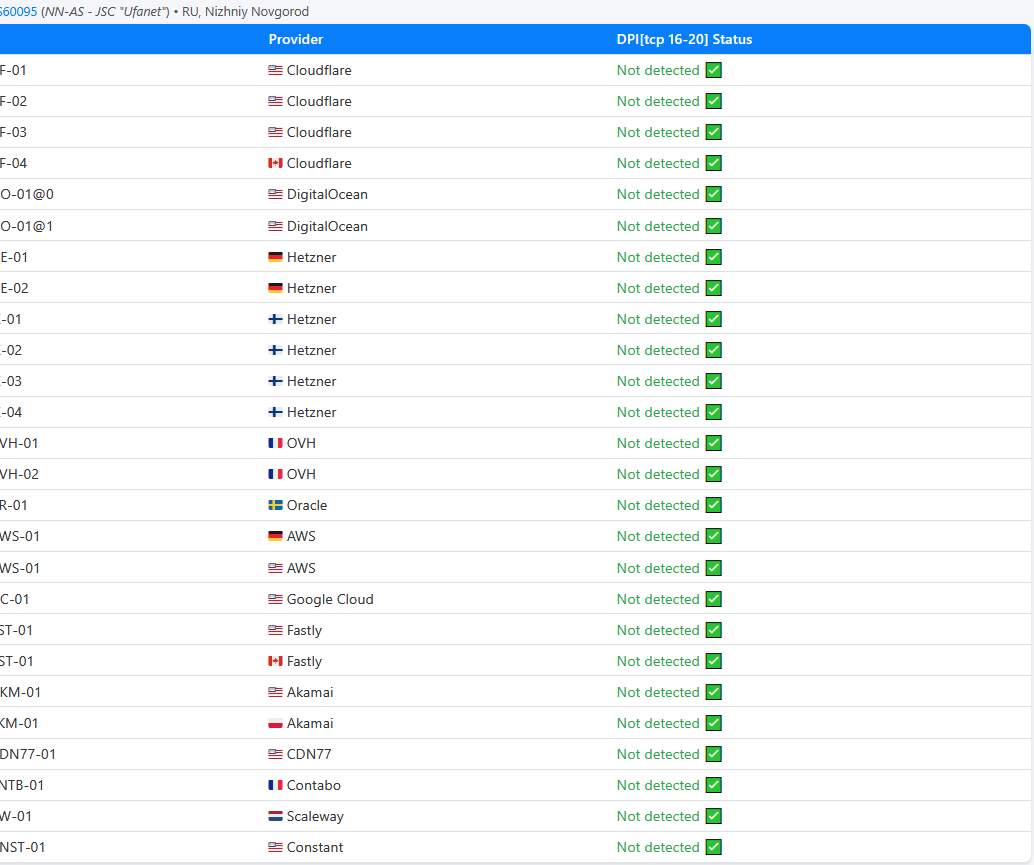Click the row ID cell "C-01"
The width and height of the screenshot is (1034, 865).
pos(15,599)
